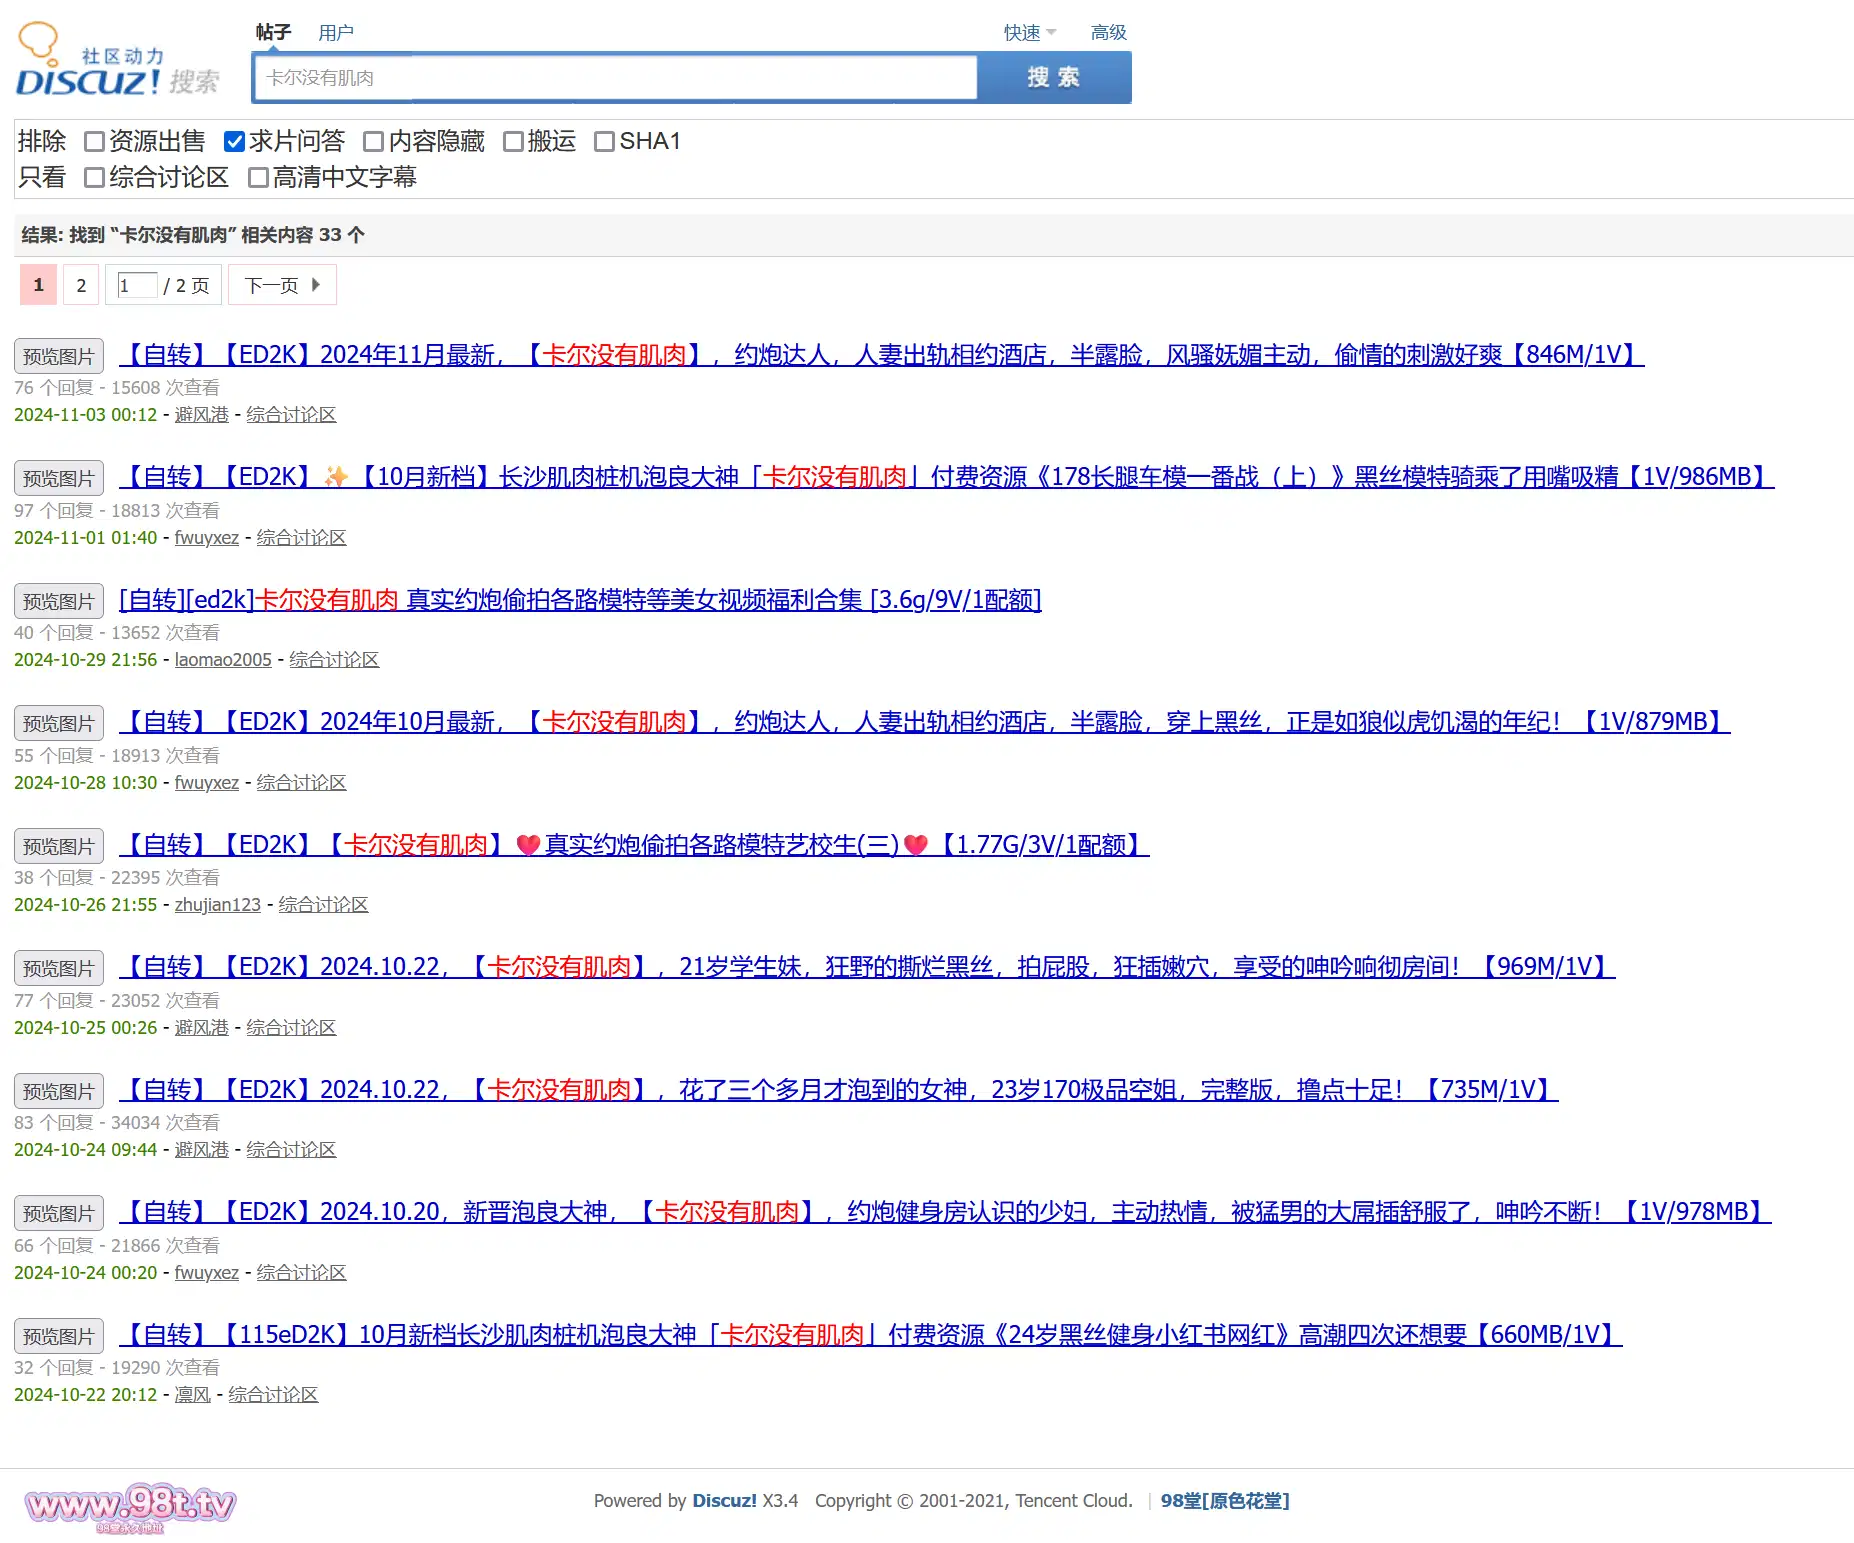Open 预览图片 for the 2024-11-03 00:12 post

pos(59,356)
